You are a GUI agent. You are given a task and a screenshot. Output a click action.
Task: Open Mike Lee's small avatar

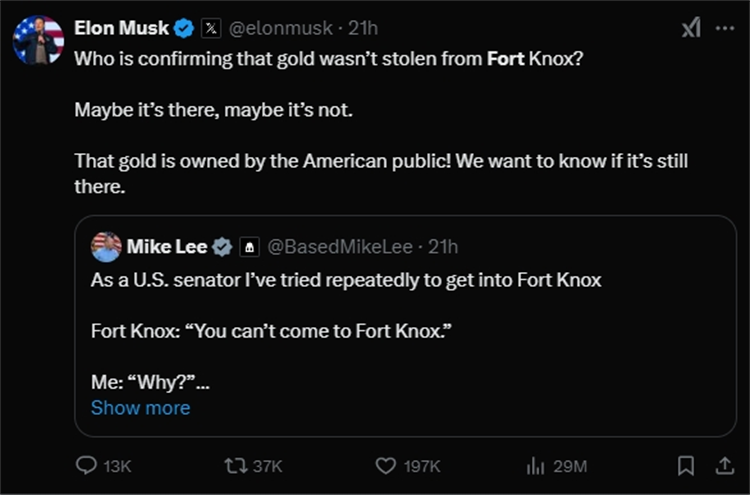pos(106,246)
